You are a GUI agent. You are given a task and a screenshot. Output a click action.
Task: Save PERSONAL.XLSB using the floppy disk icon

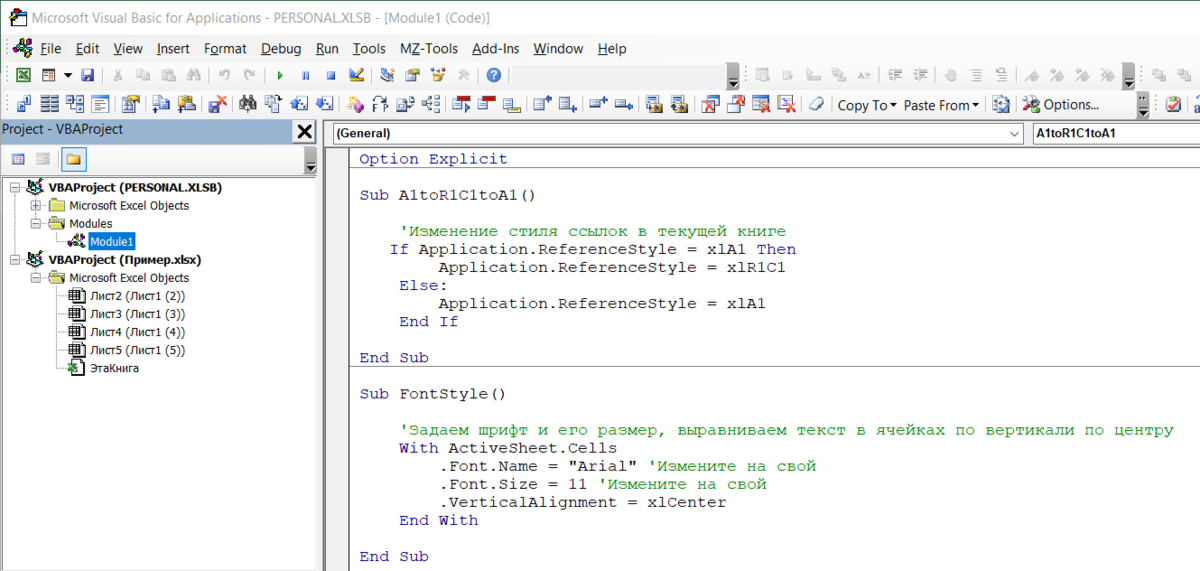pos(87,75)
